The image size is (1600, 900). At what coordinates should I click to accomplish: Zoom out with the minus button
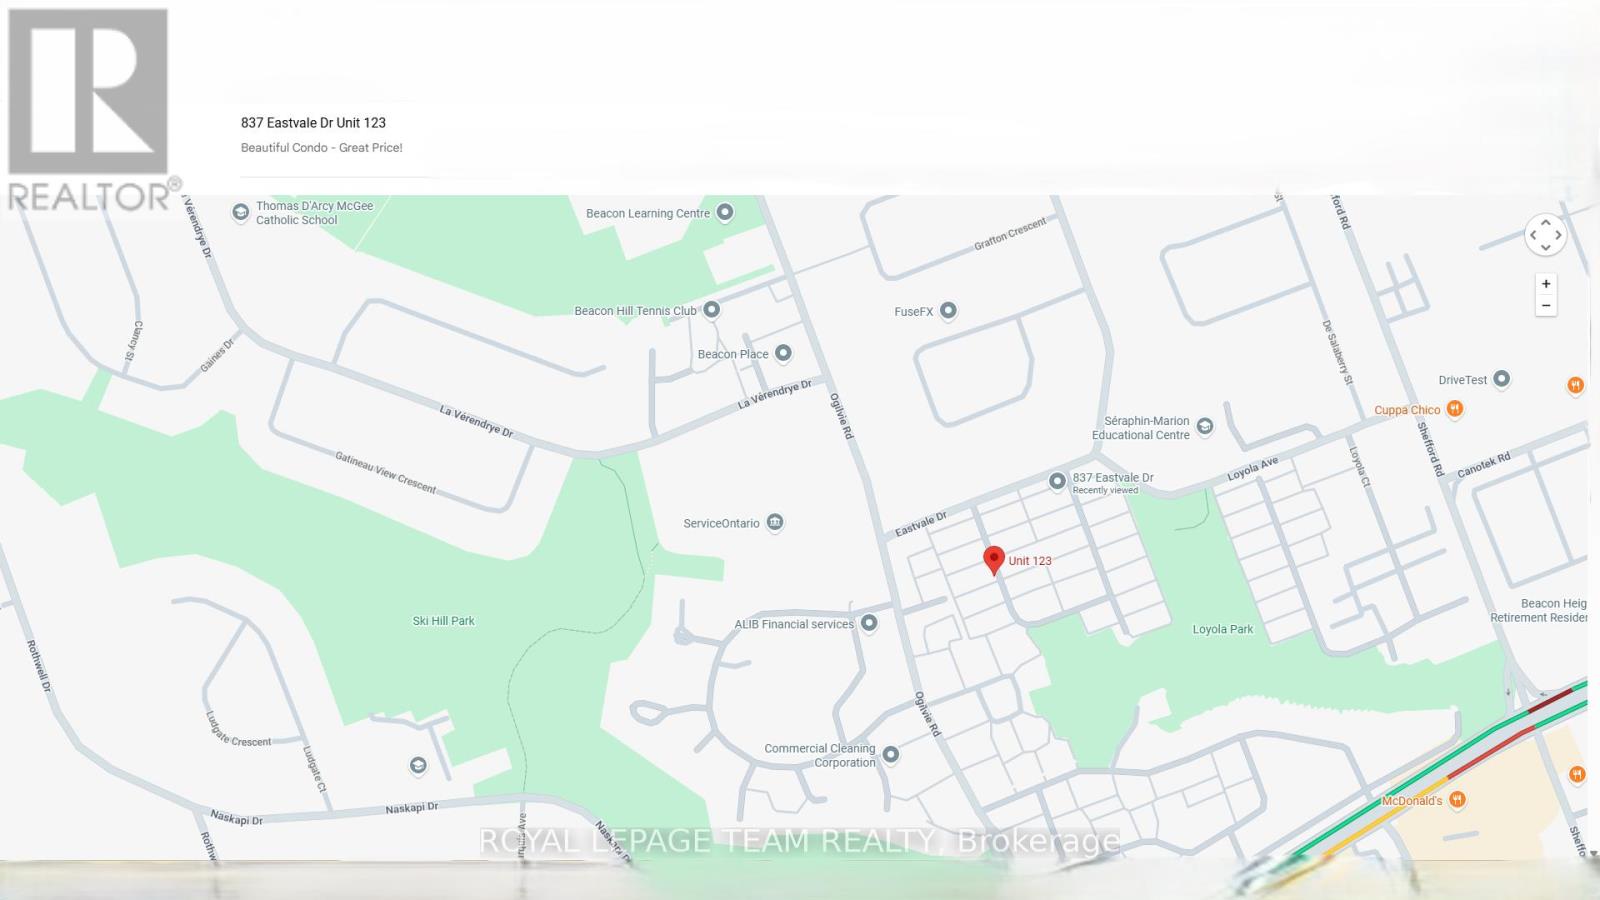click(1546, 306)
